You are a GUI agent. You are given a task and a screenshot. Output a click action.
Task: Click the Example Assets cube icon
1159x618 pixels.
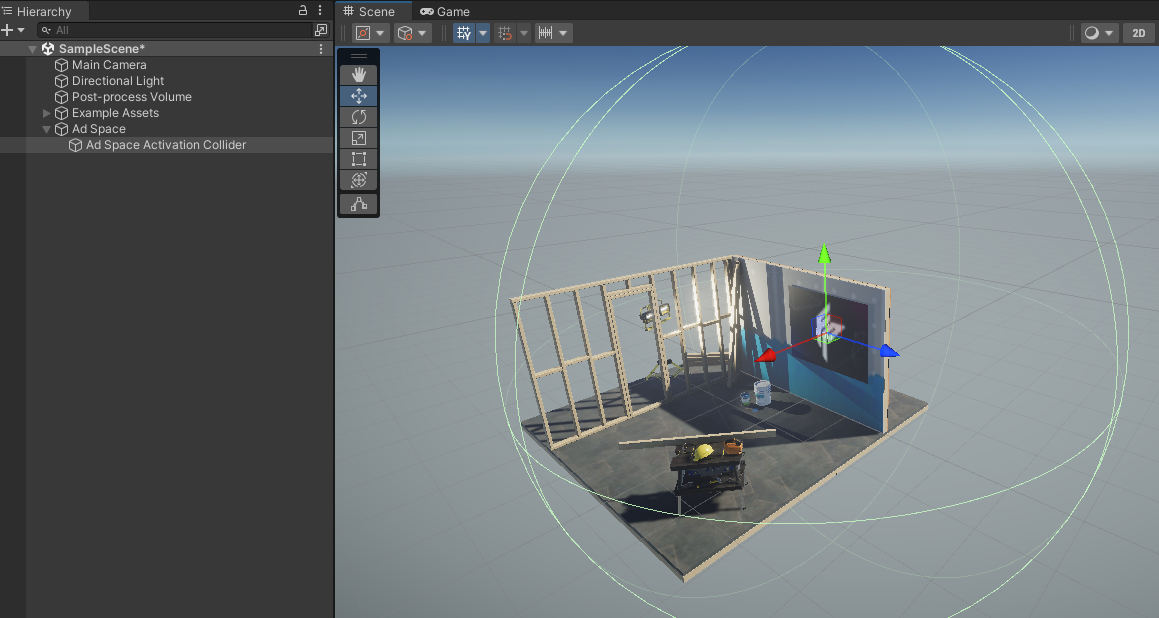point(61,113)
